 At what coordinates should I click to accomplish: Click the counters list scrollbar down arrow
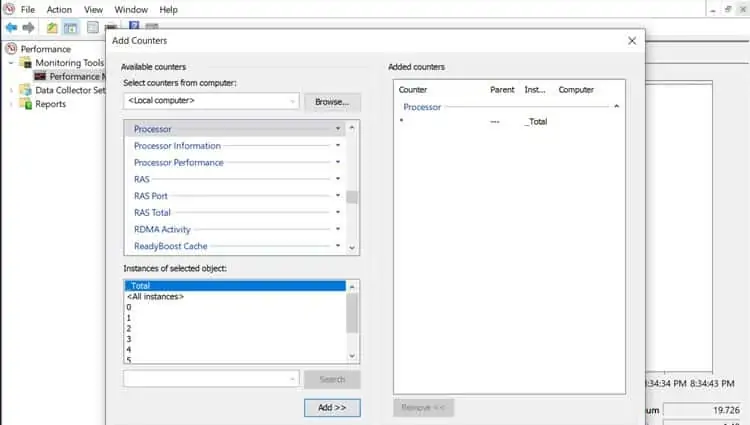(352, 248)
